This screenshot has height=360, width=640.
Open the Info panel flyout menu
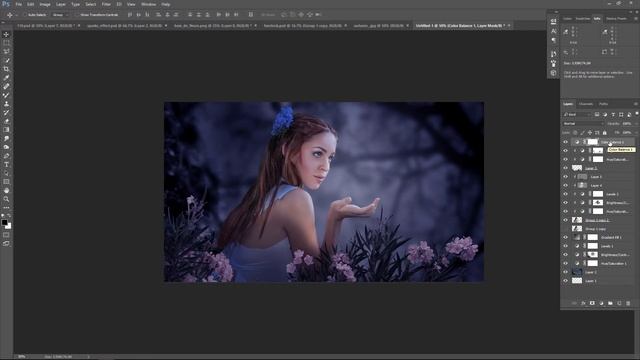tap(636, 19)
